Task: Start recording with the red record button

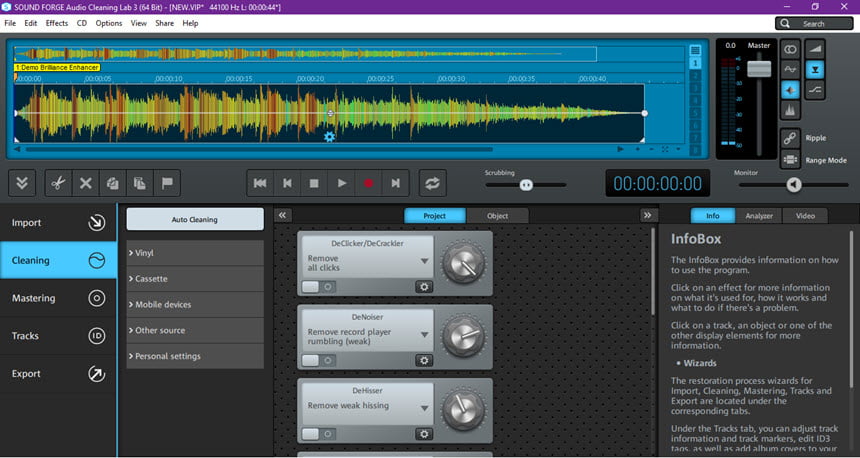Action: pyautogui.click(x=369, y=183)
